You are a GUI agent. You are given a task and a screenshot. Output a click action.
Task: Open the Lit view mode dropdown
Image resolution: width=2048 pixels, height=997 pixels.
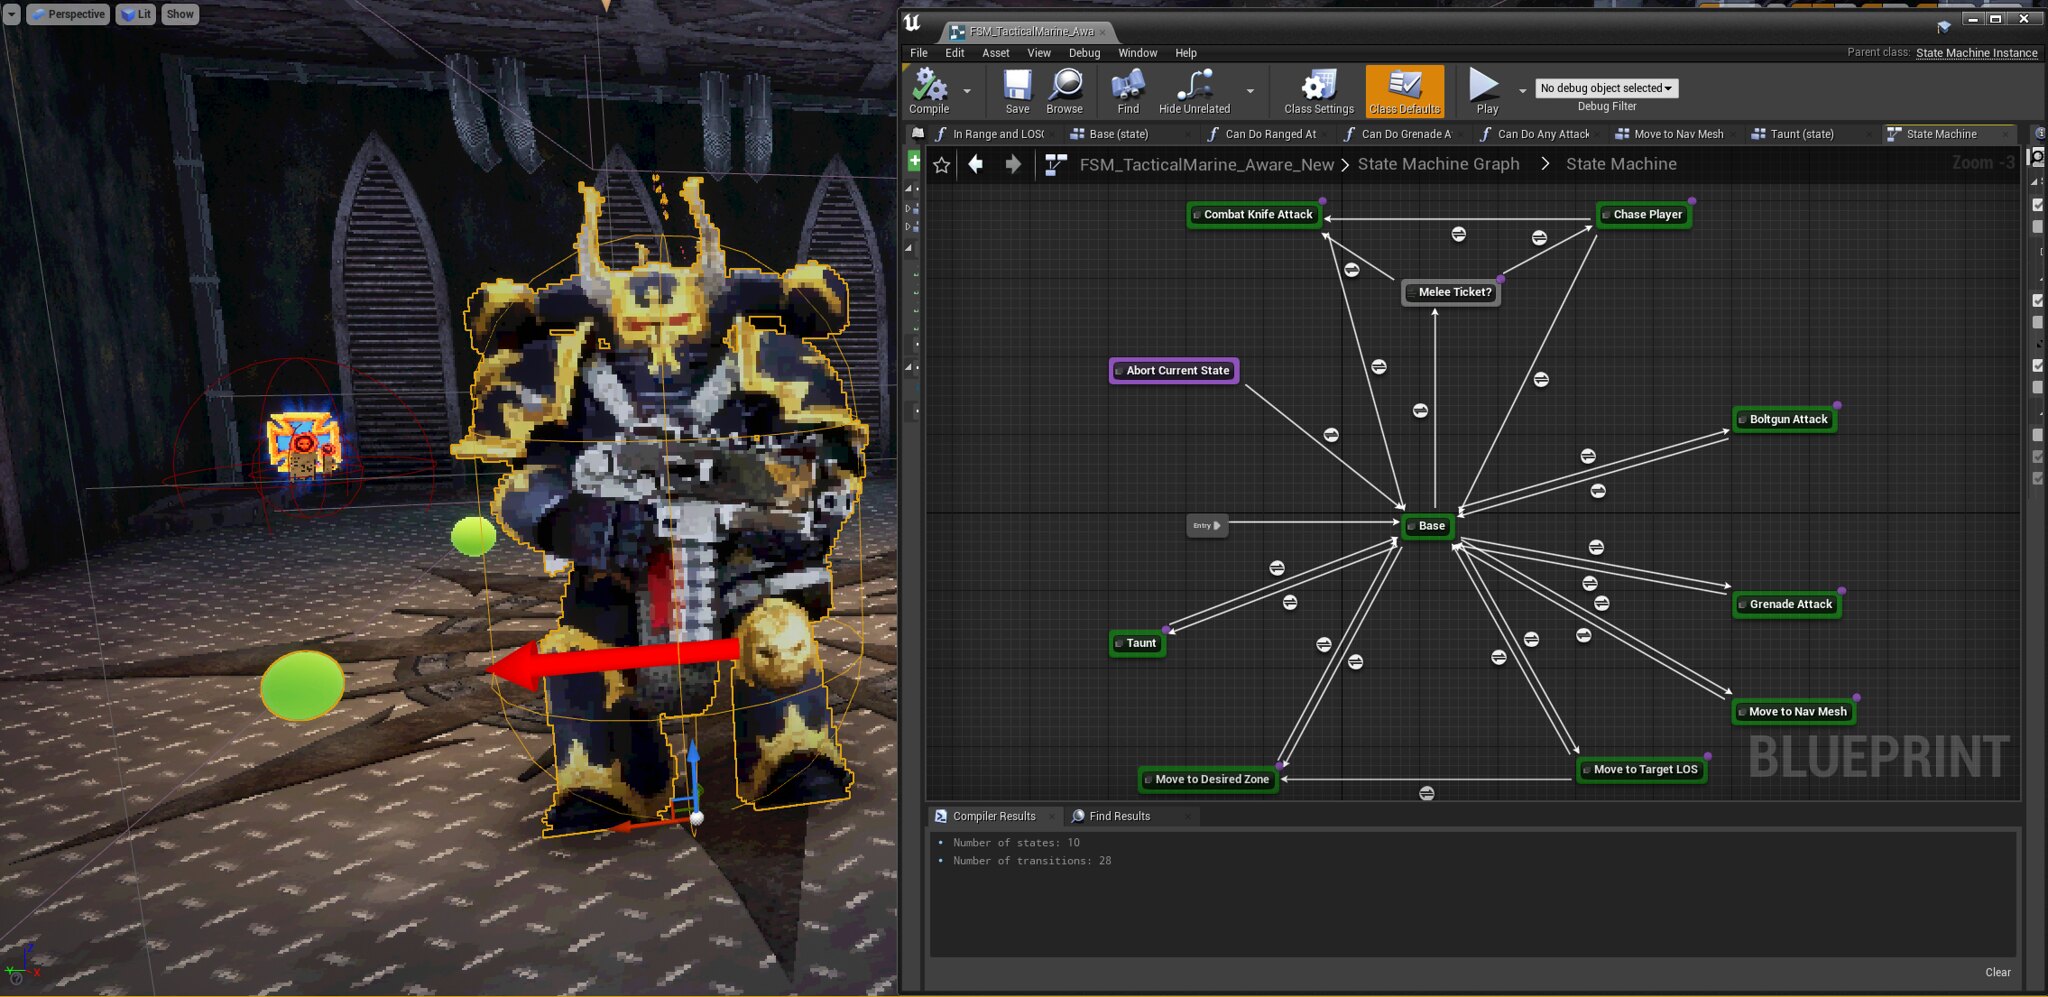point(136,14)
